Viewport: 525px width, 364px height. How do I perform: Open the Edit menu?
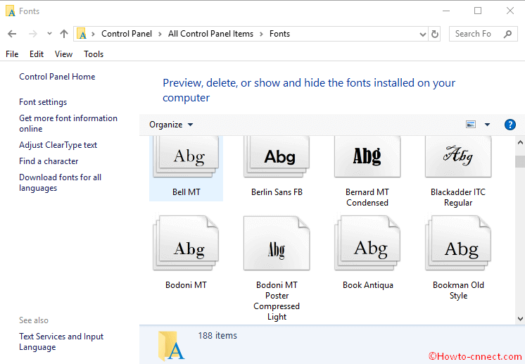click(36, 54)
